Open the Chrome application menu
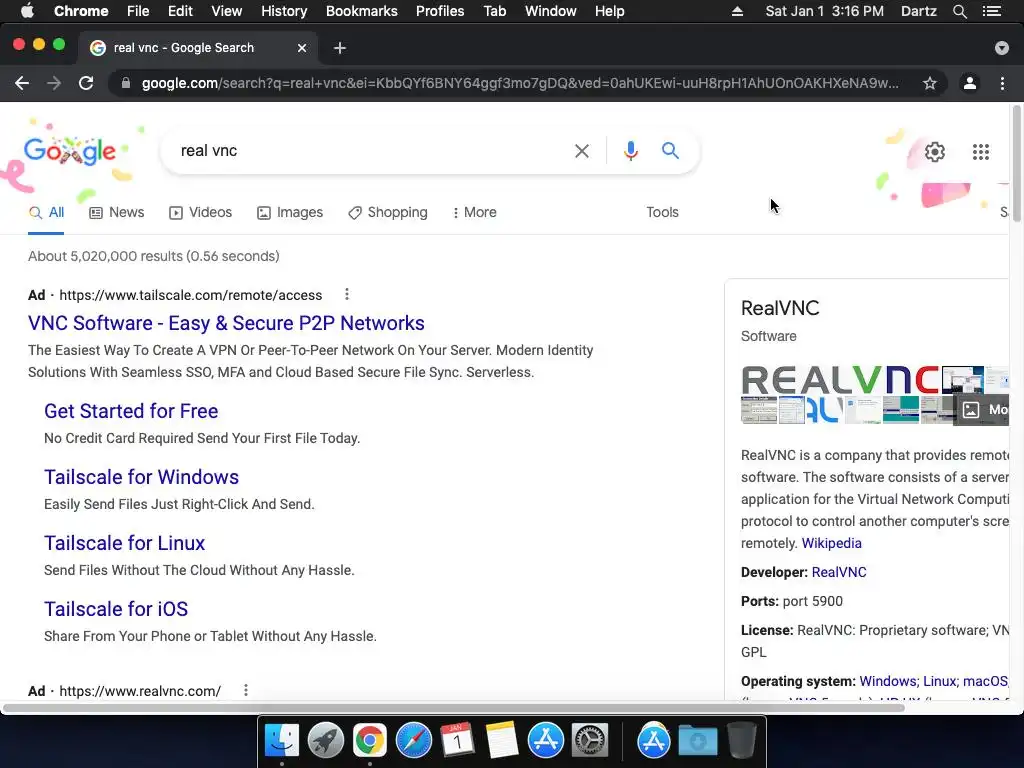 coord(81,11)
